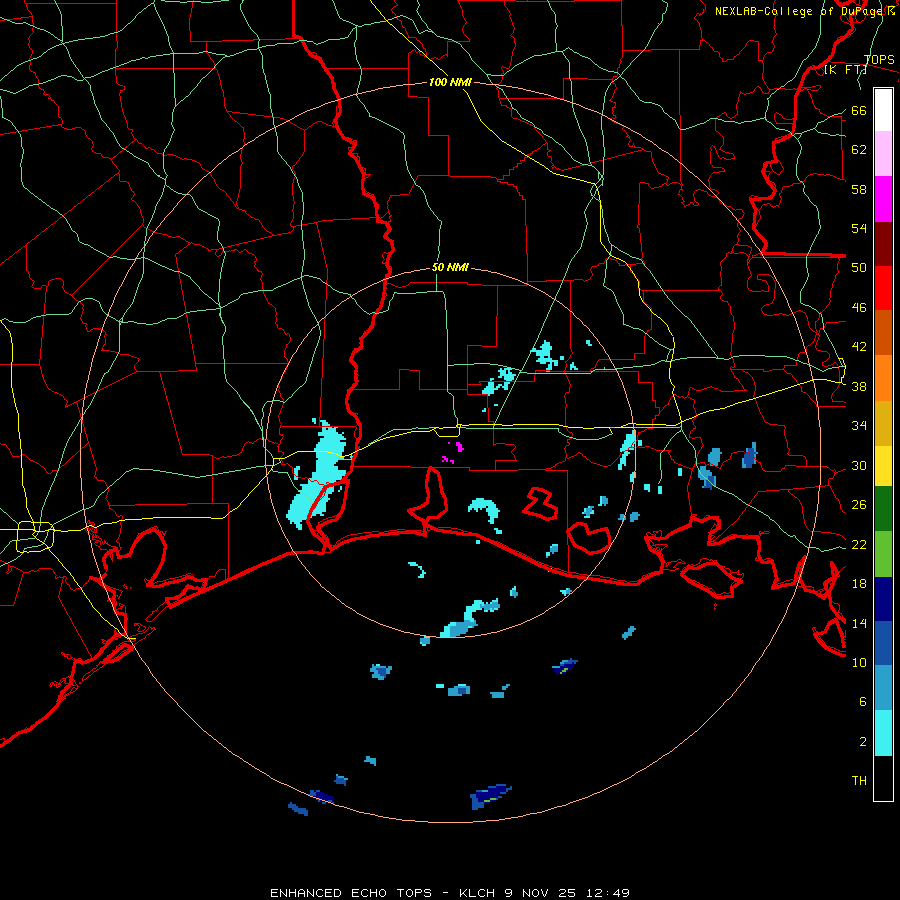The image size is (900, 900).
Task: Click legend value "66"
Action: click(x=859, y=110)
